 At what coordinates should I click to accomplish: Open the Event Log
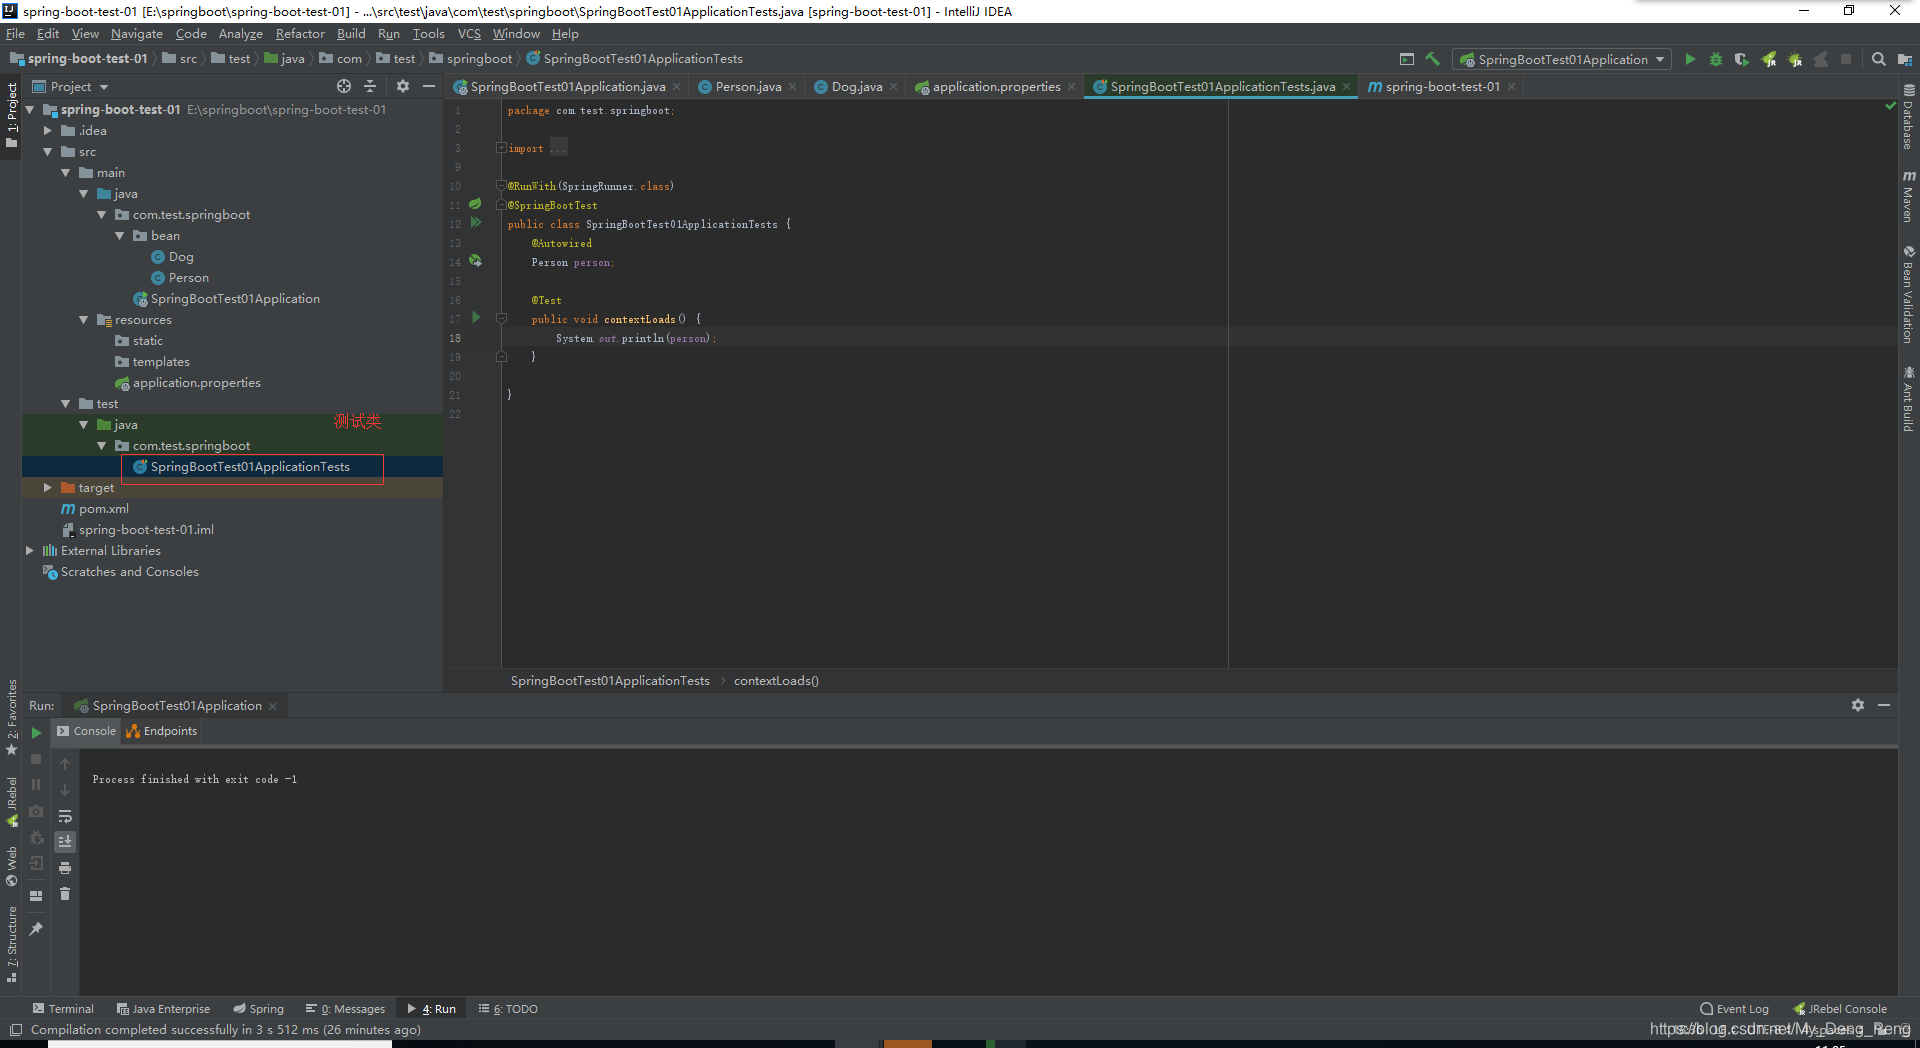(1735, 1009)
